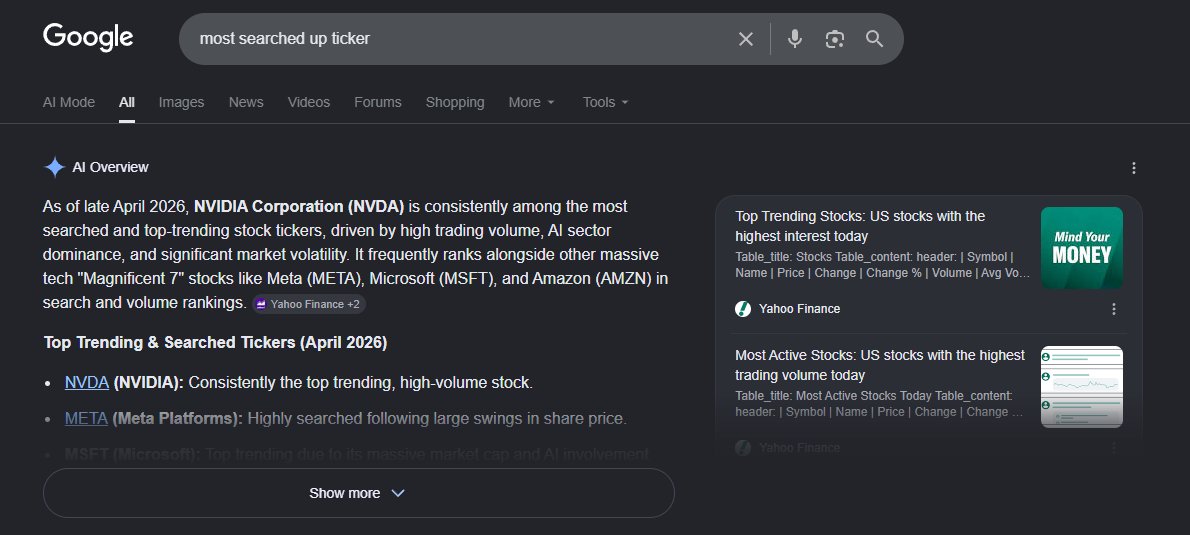Open Most Active Stocks article title
The width and height of the screenshot is (1190, 535).
[x=880, y=365]
